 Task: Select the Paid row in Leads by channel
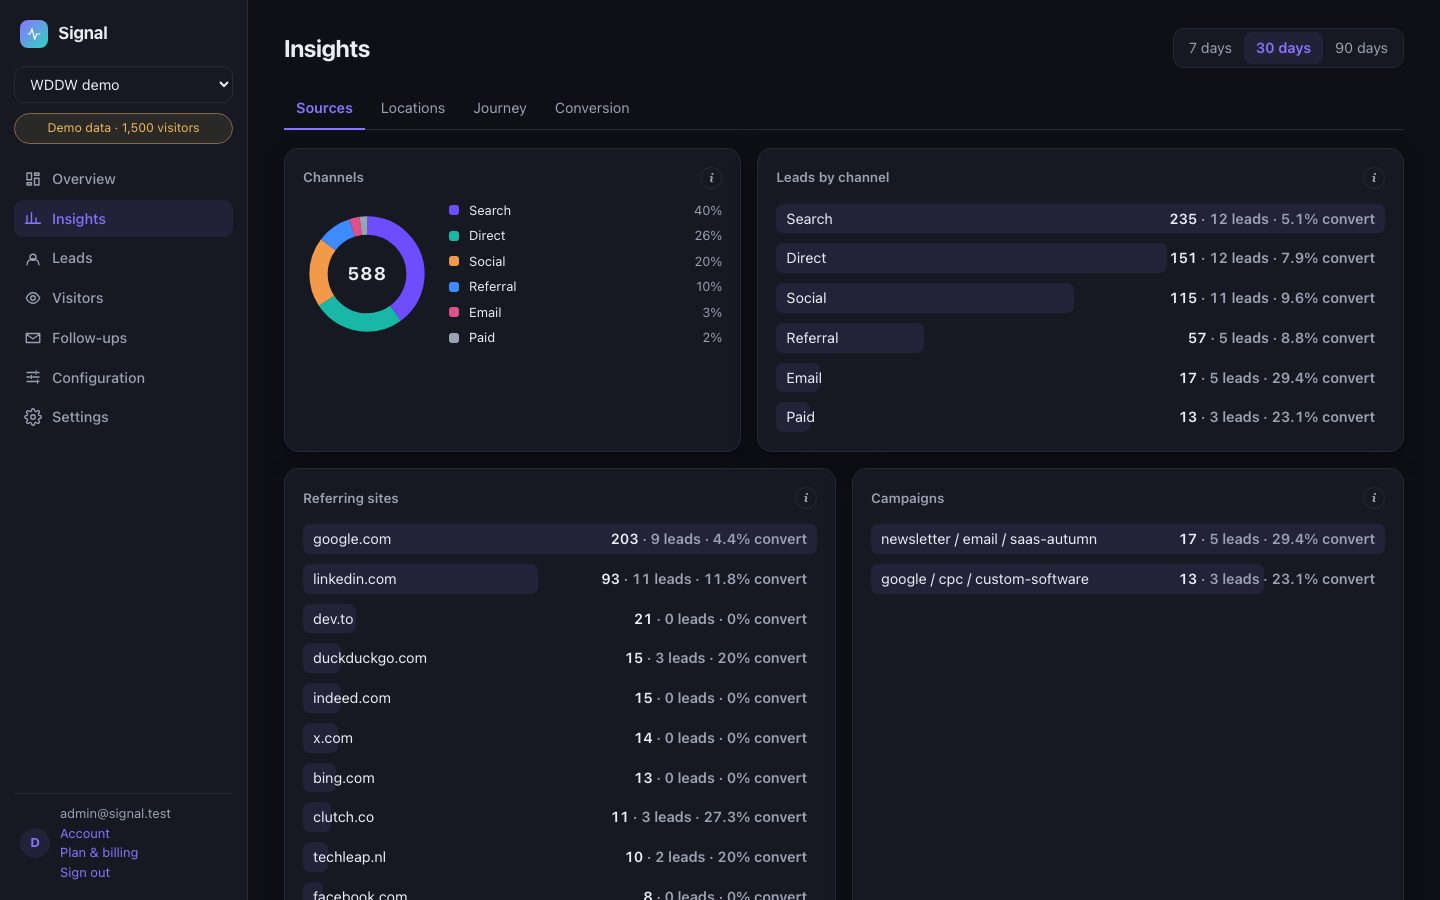click(x=1080, y=417)
